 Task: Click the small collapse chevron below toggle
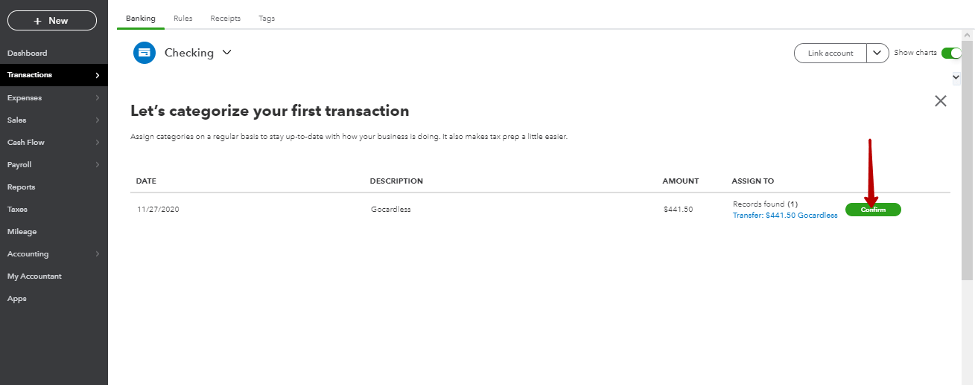coord(956,77)
